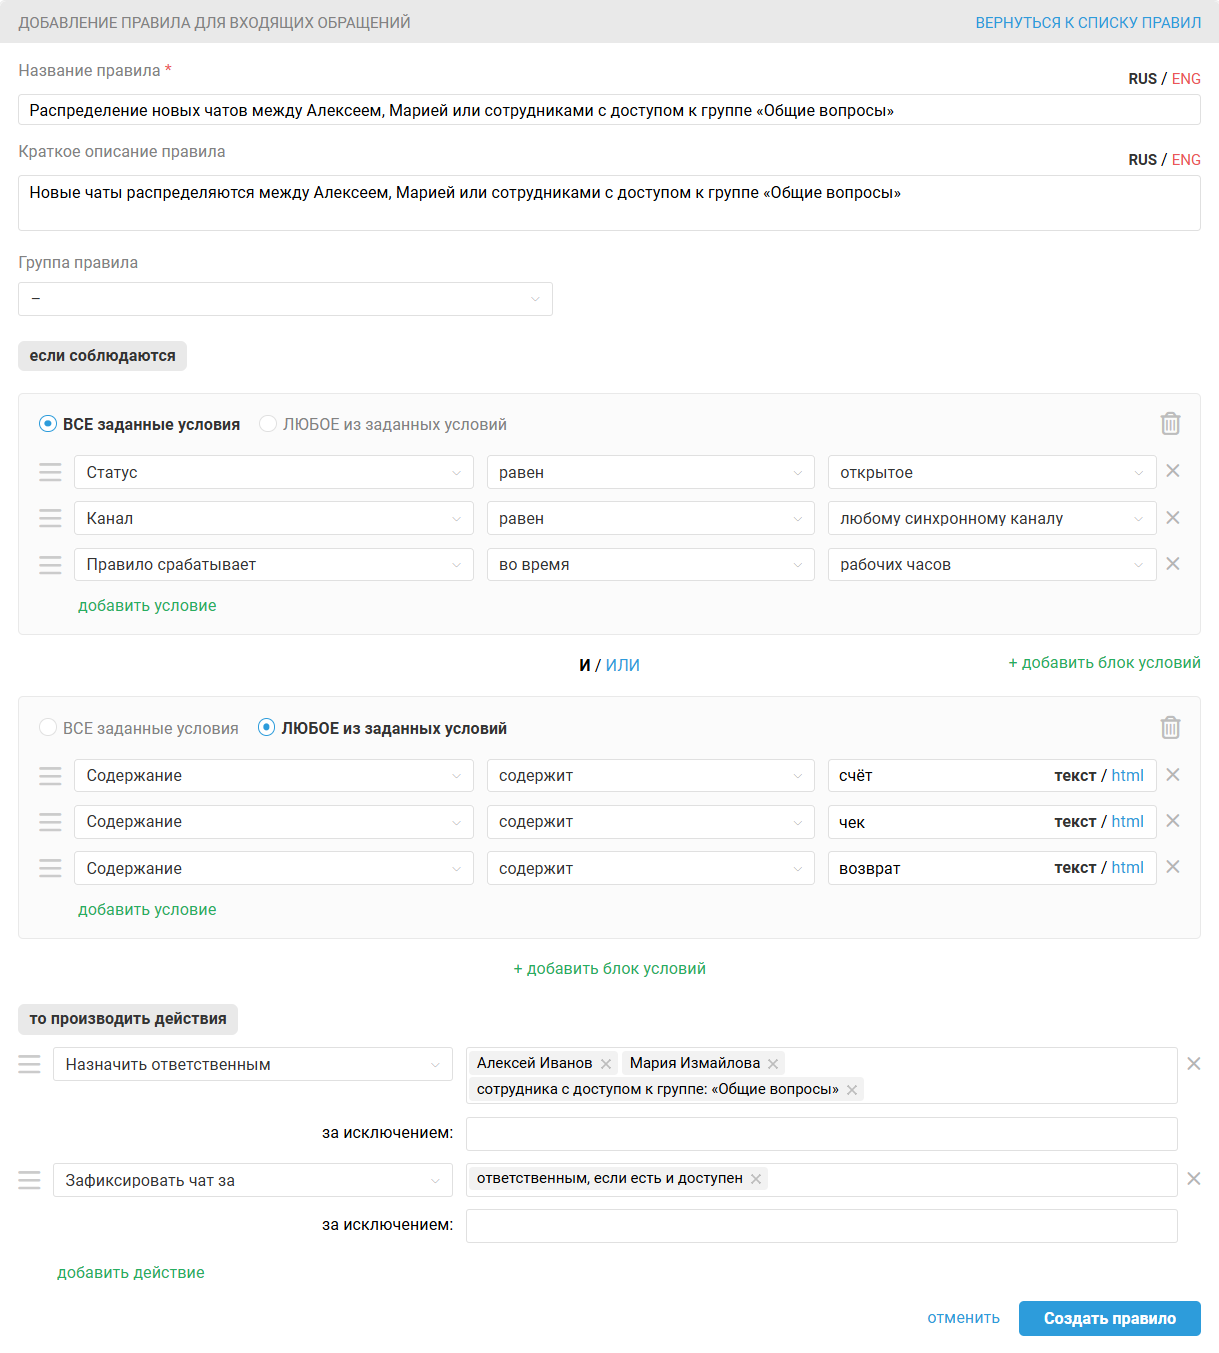1219x1353 pixels.
Task: Delete the Зафиксировать чат за action
Action: tap(1193, 1179)
